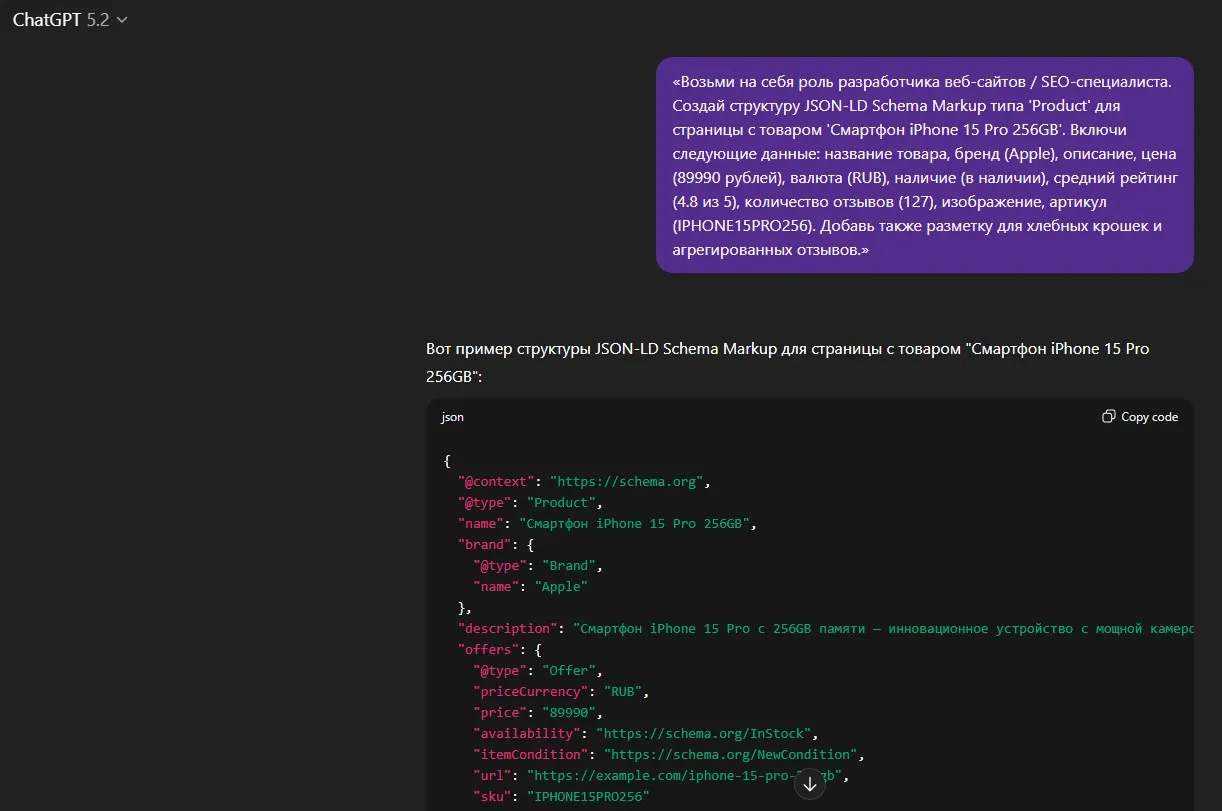Click the "Product" type value line
This screenshot has width=1222, height=811.
564,503
